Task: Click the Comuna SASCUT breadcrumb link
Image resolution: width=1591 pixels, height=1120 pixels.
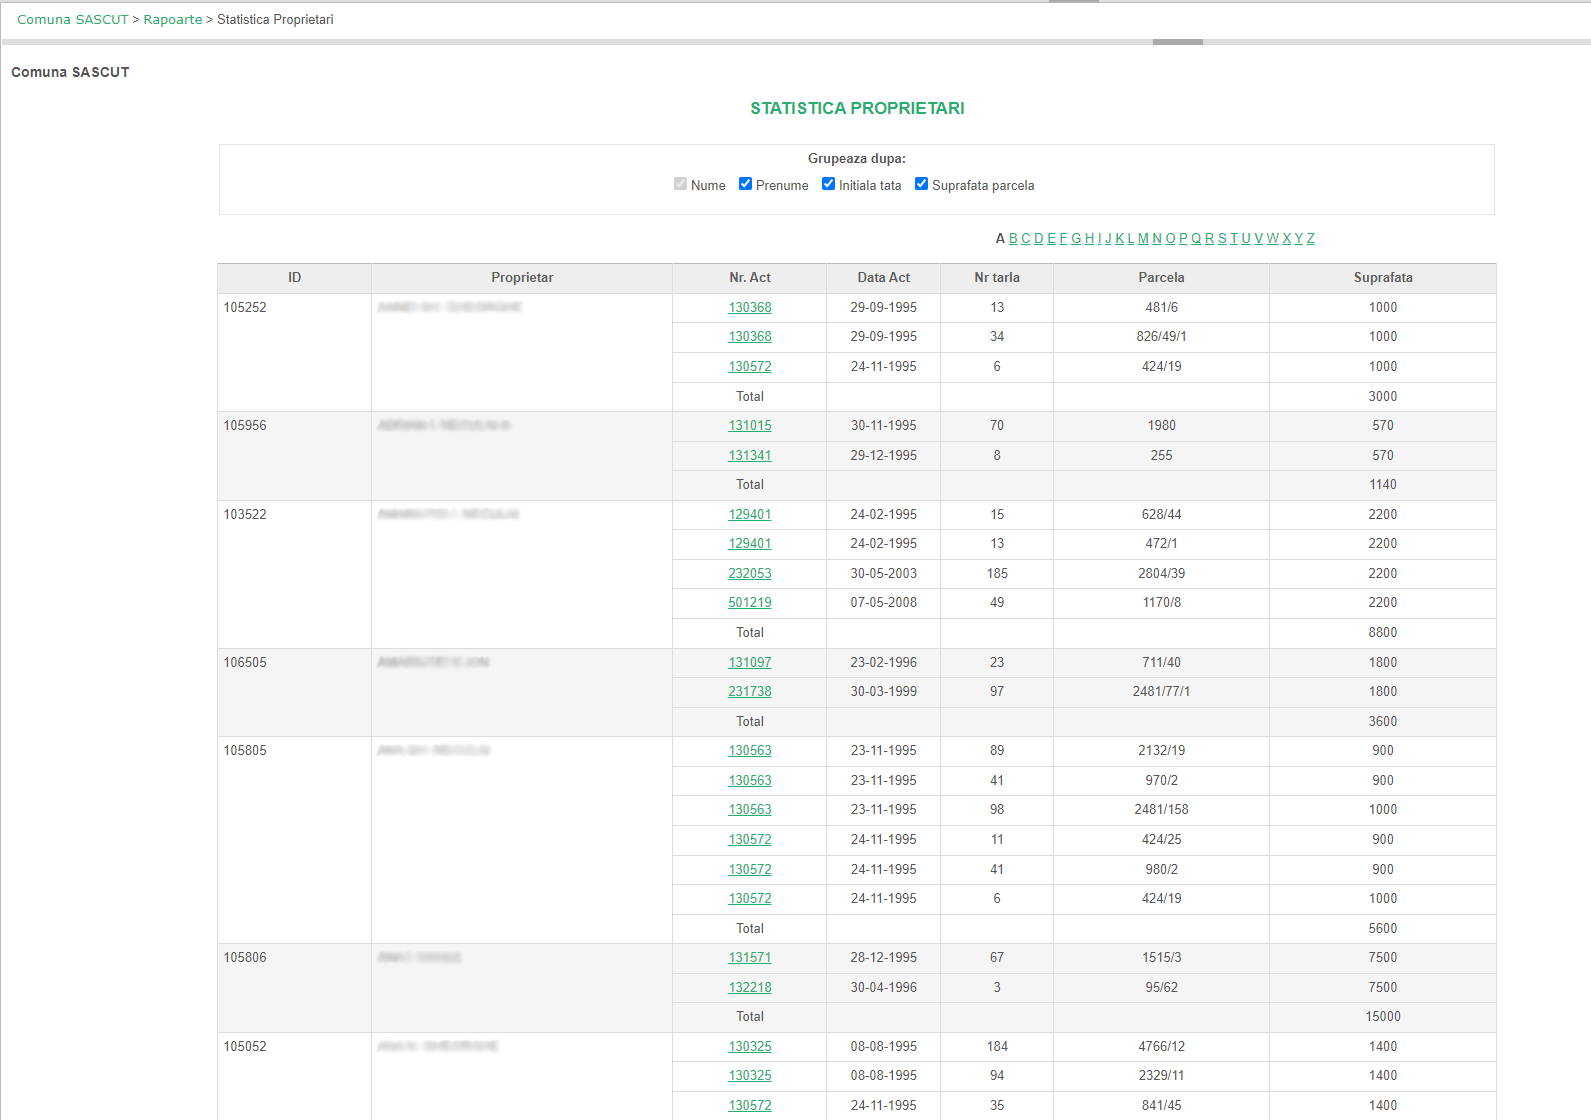Action: pos(73,20)
